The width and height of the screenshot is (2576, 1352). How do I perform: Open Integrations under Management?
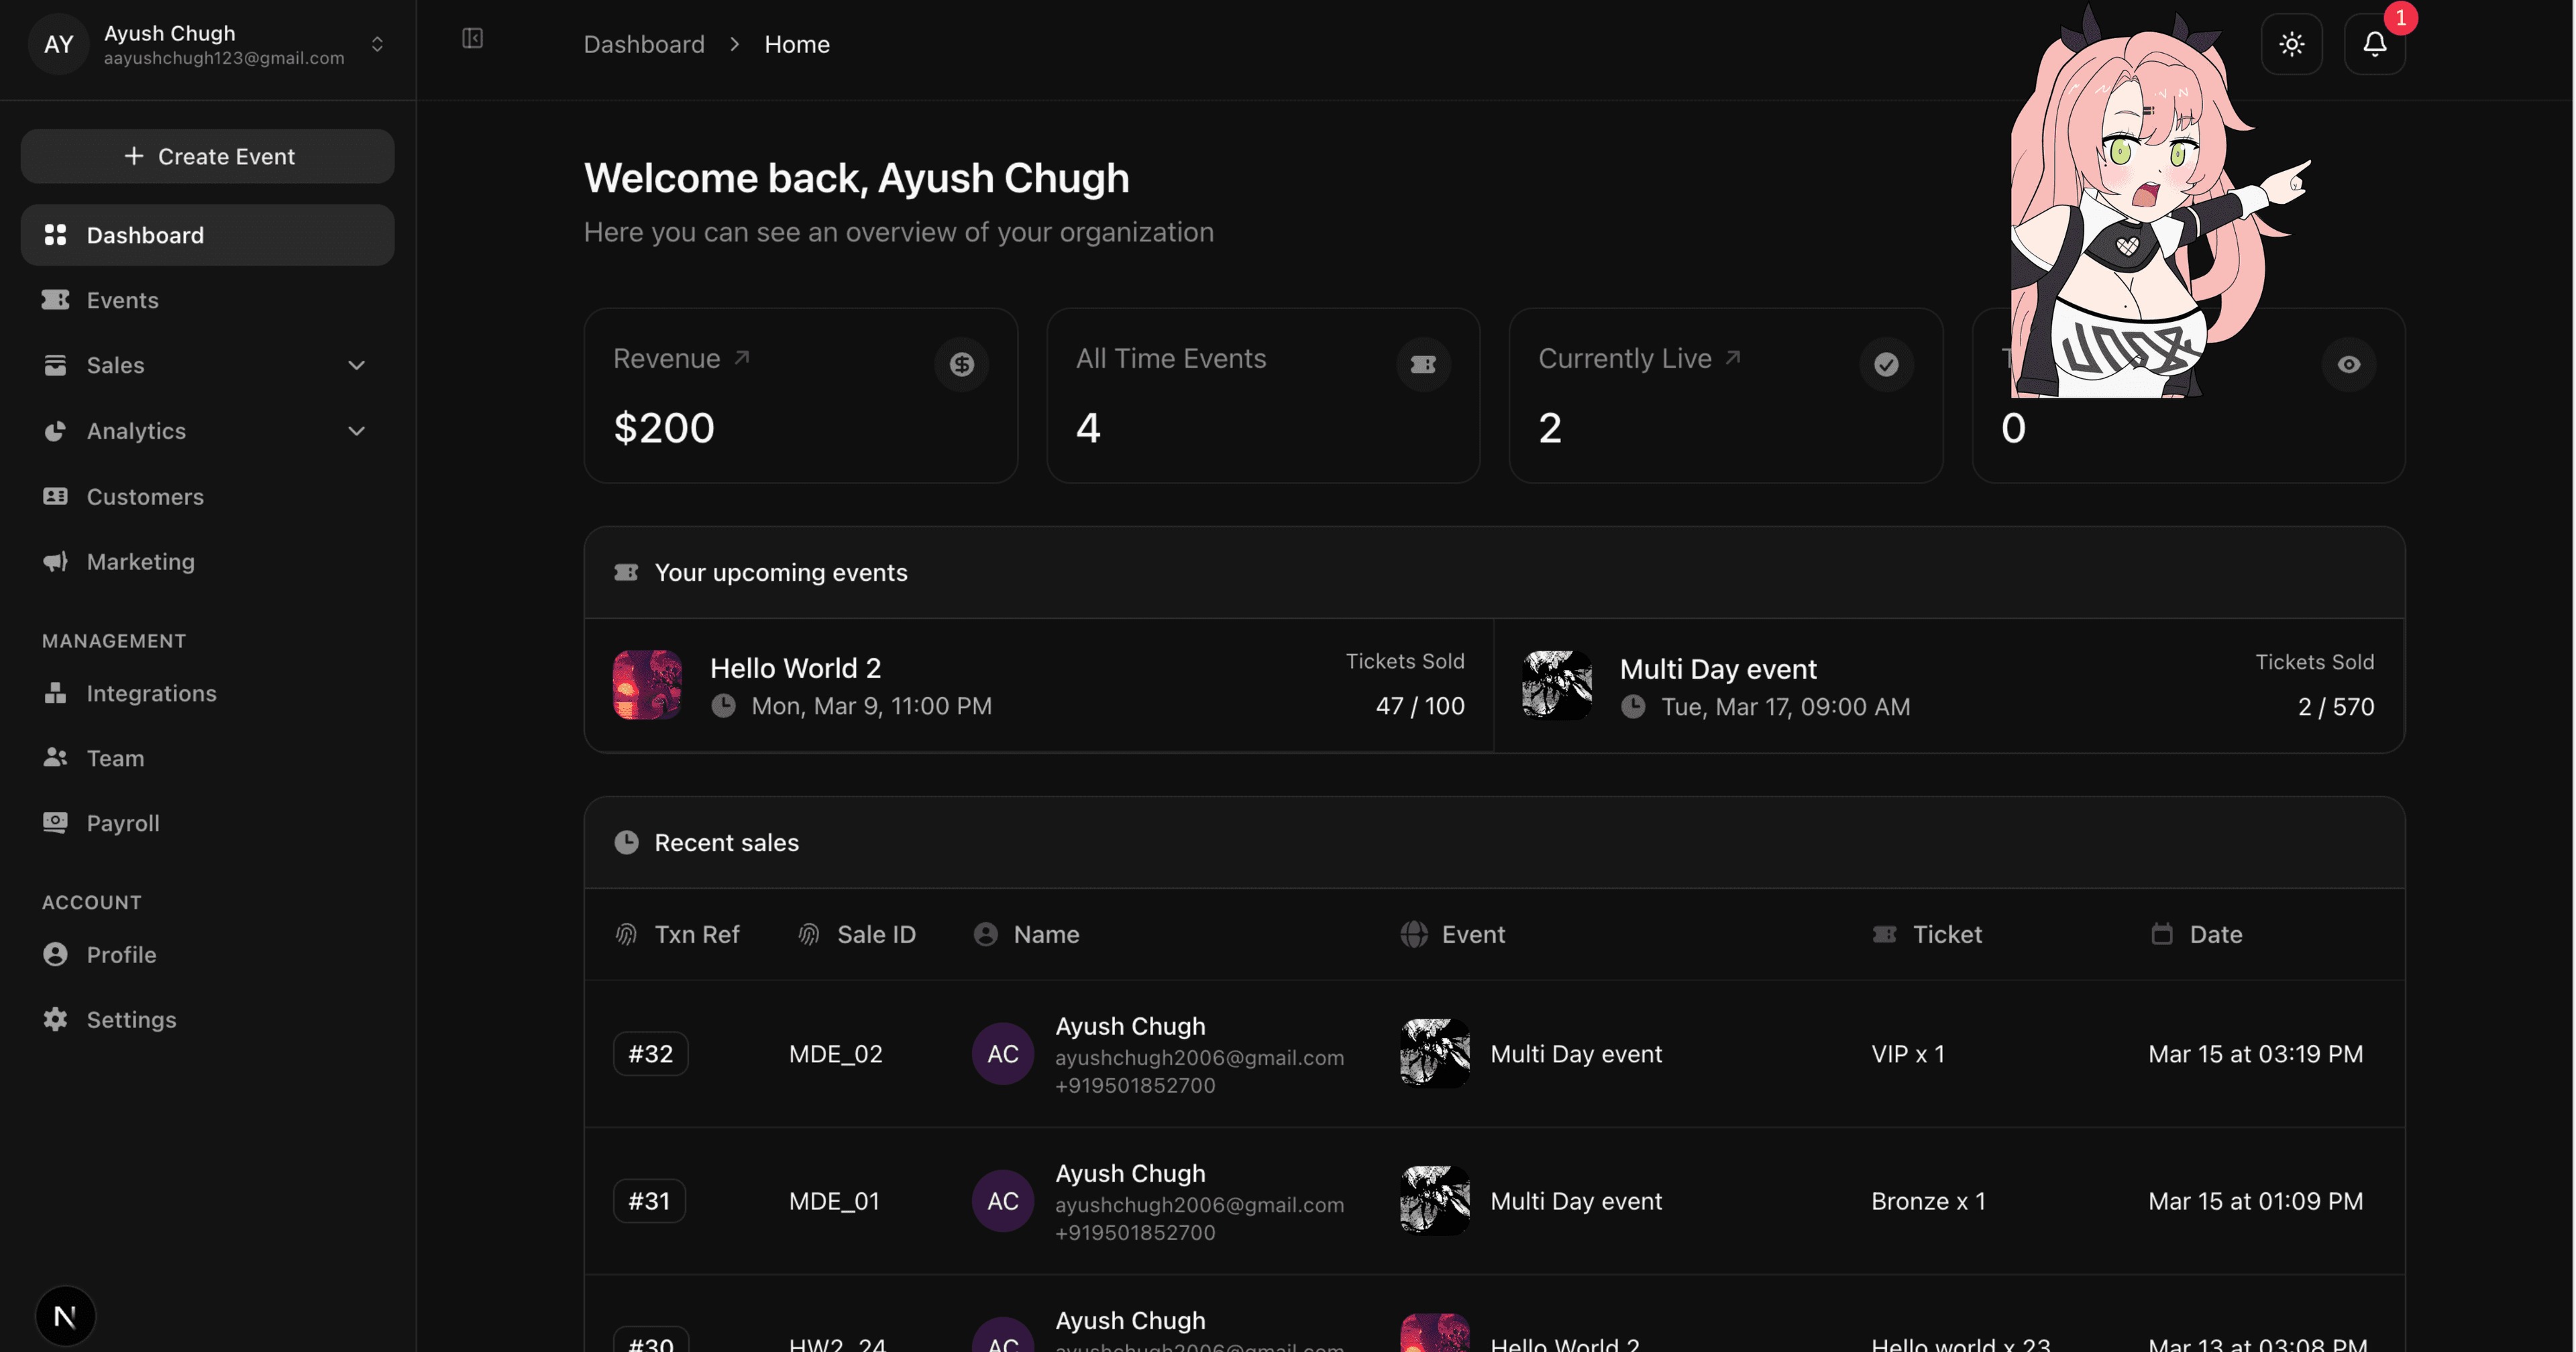[x=151, y=693]
